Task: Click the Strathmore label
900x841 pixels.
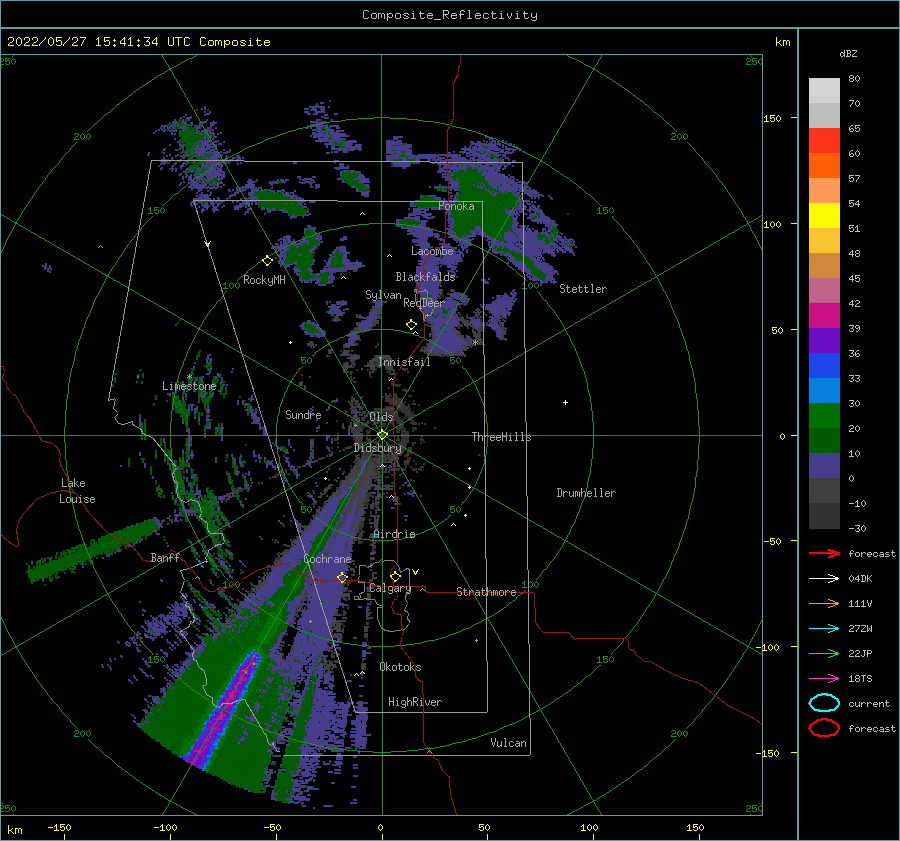Action: click(486, 592)
